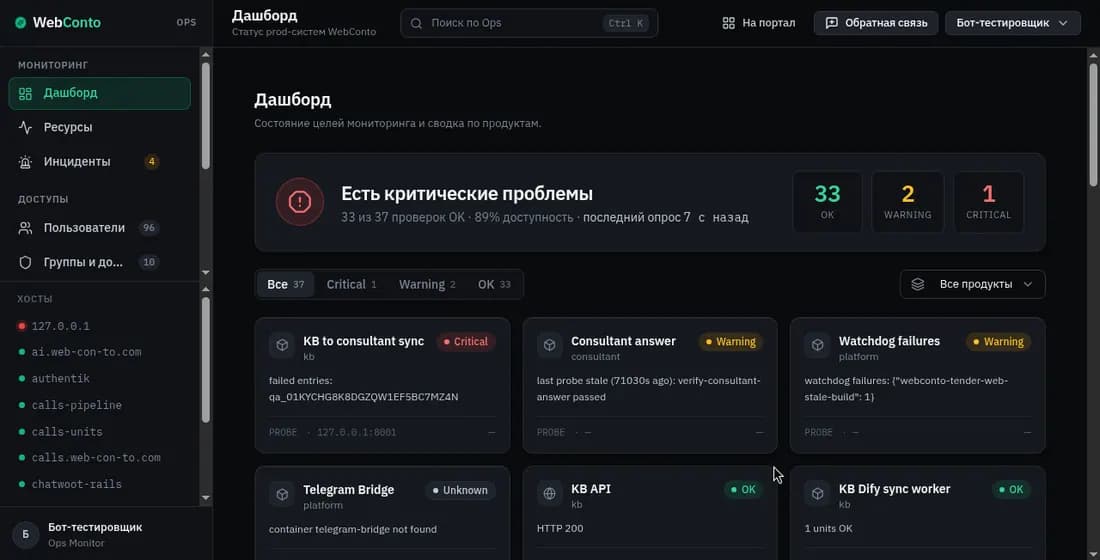
Task: Select host calls-units
Action: point(67,432)
